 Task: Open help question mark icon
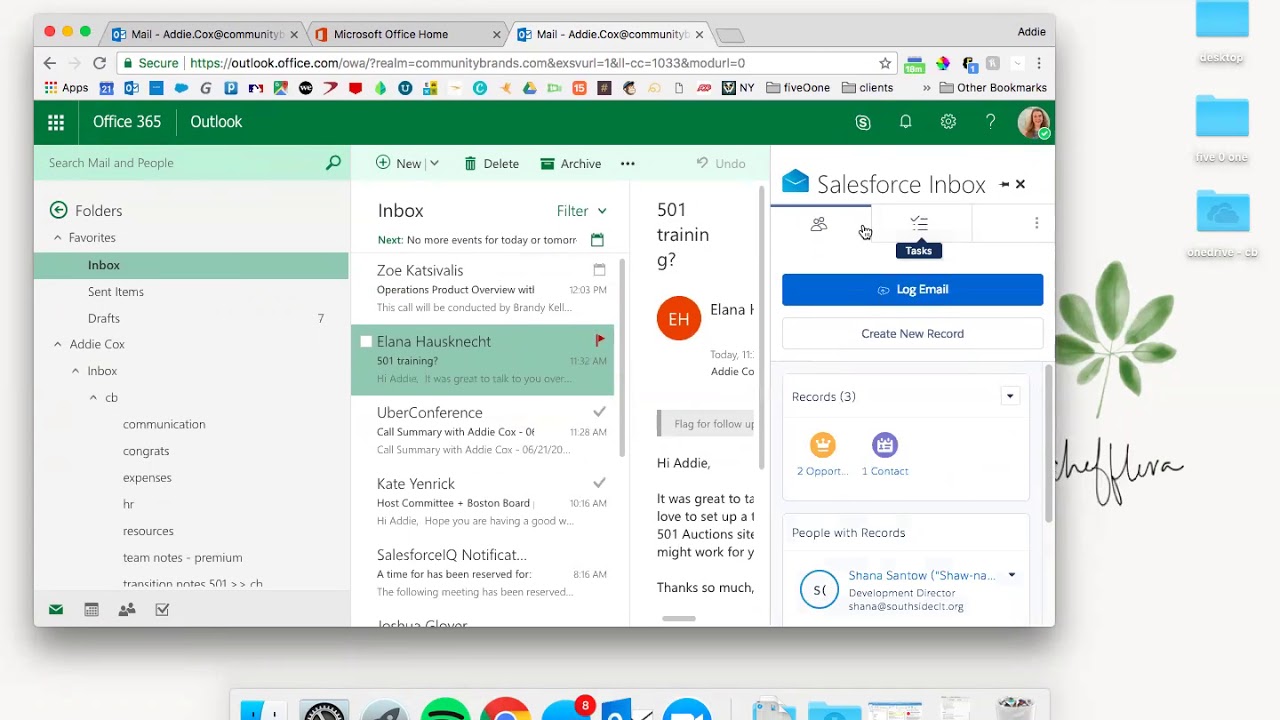[x=990, y=122]
